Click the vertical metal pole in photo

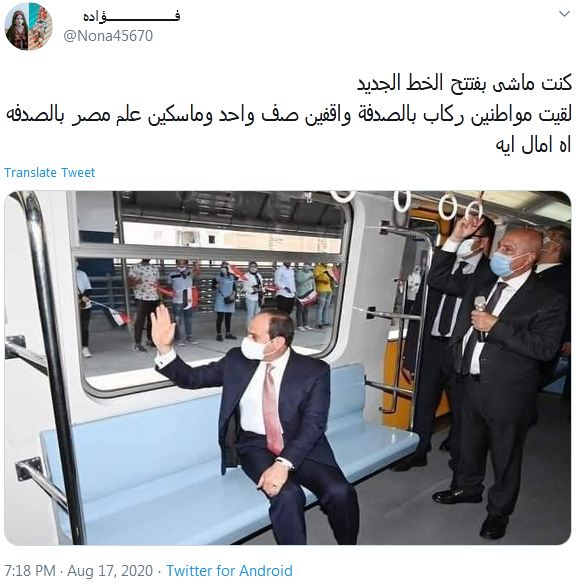(x=55, y=366)
